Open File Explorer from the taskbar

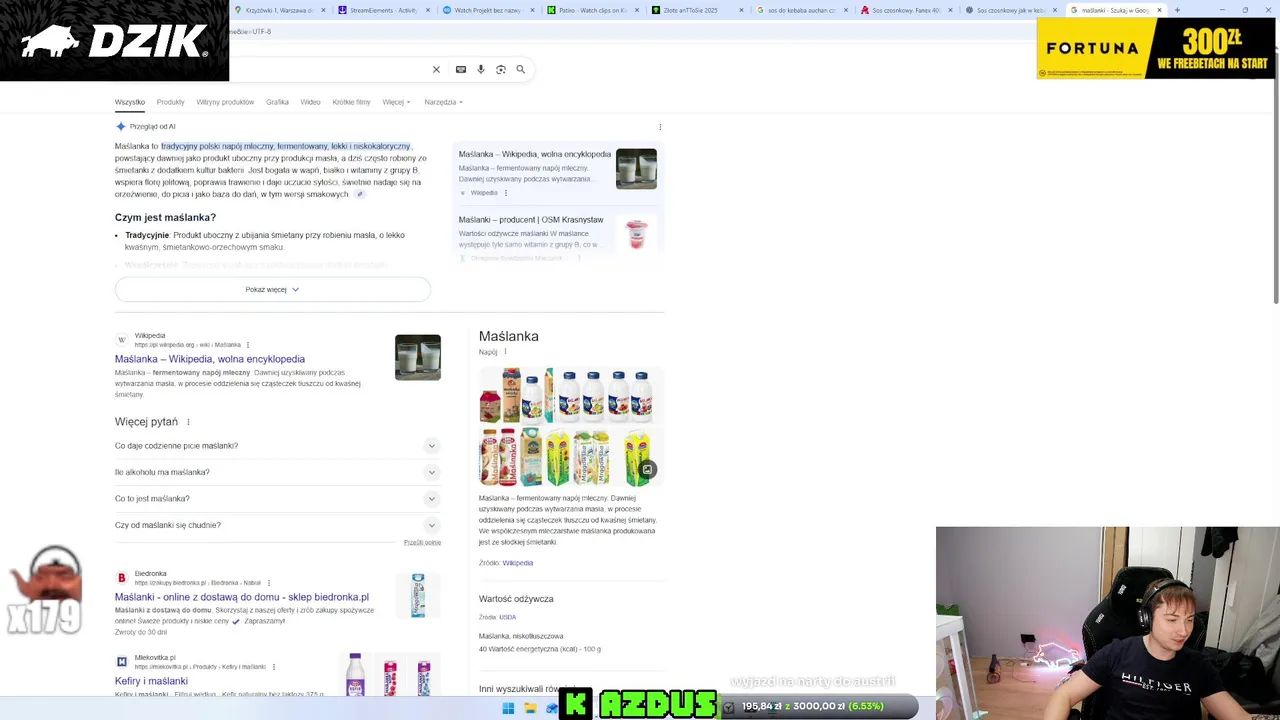530,708
